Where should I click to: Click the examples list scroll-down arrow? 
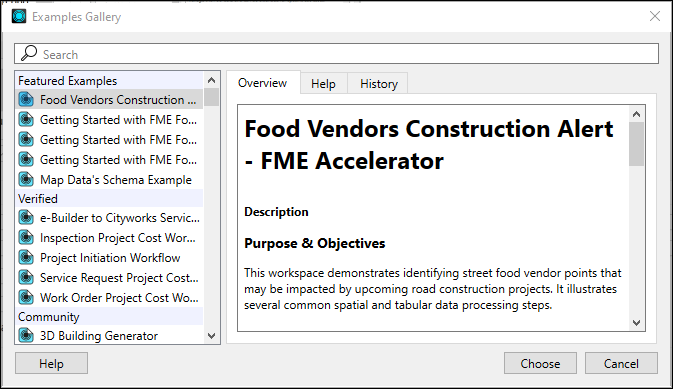coord(212,336)
